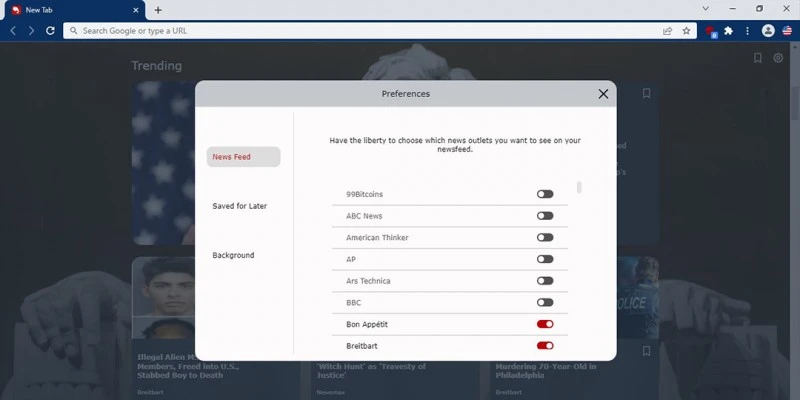Open the browser three-dot menu
The width and height of the screenshot is (800, 400).
coord(747,31)
